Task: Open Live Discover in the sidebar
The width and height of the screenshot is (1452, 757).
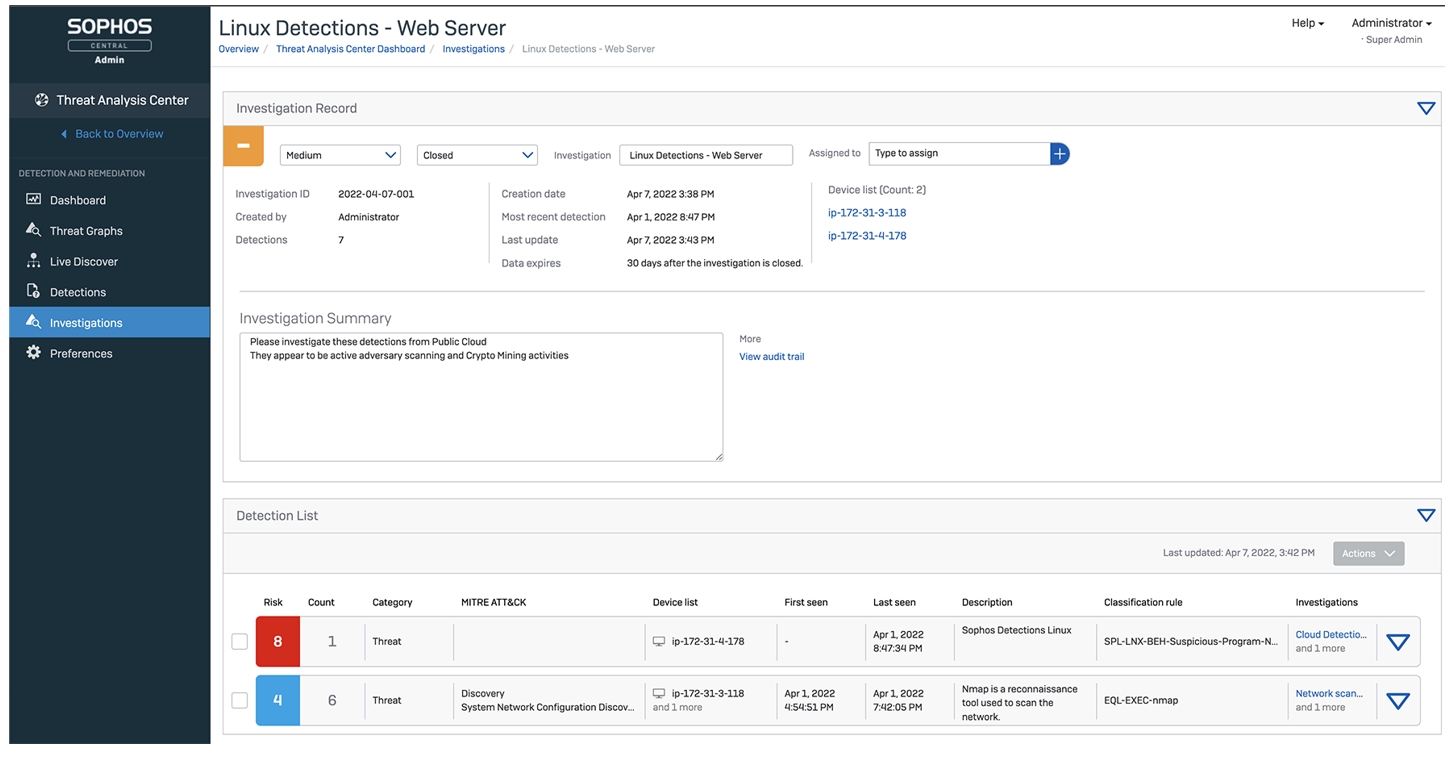Action: (x=110, y=261)
